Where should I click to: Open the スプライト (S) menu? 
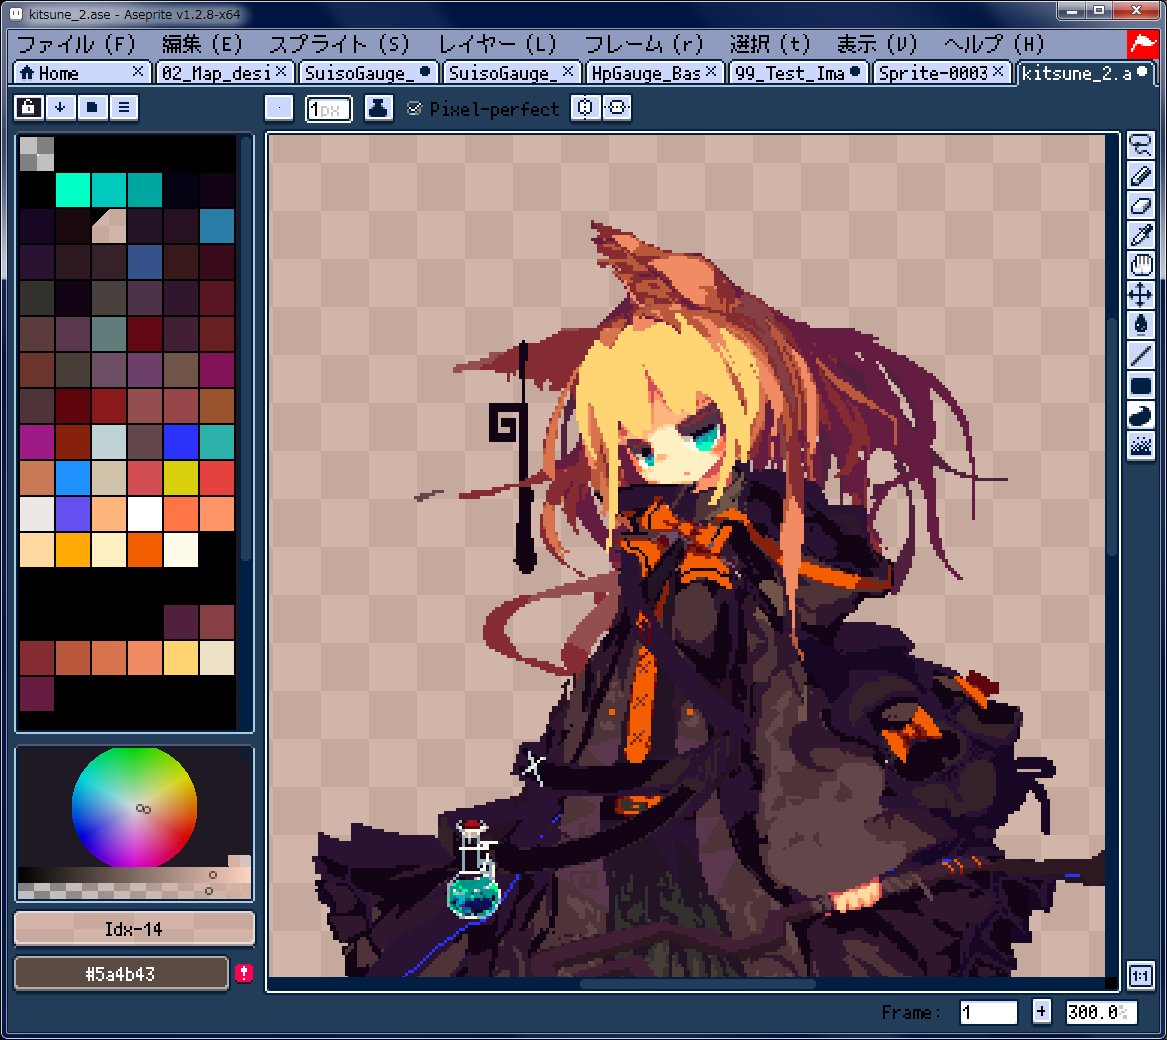click(339, 45)
